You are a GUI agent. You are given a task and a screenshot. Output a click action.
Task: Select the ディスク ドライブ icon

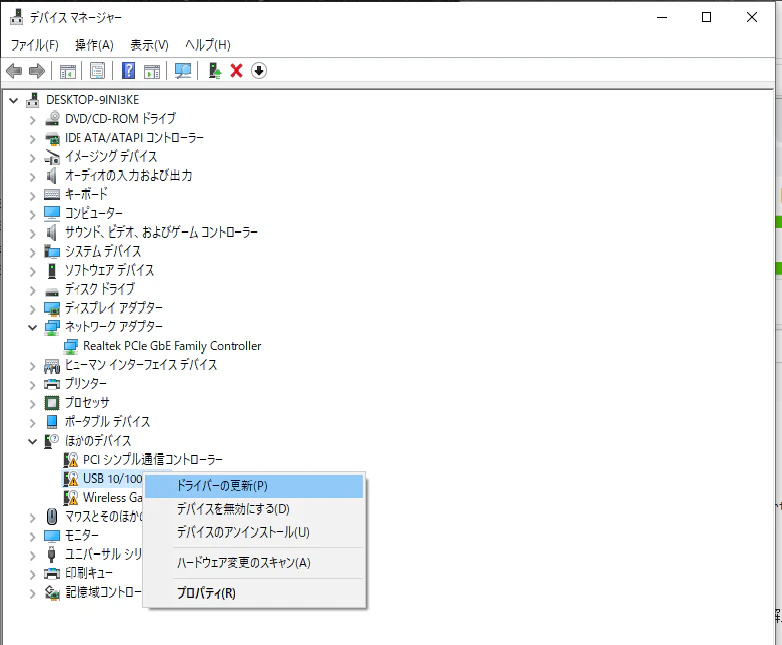[52, 290]
